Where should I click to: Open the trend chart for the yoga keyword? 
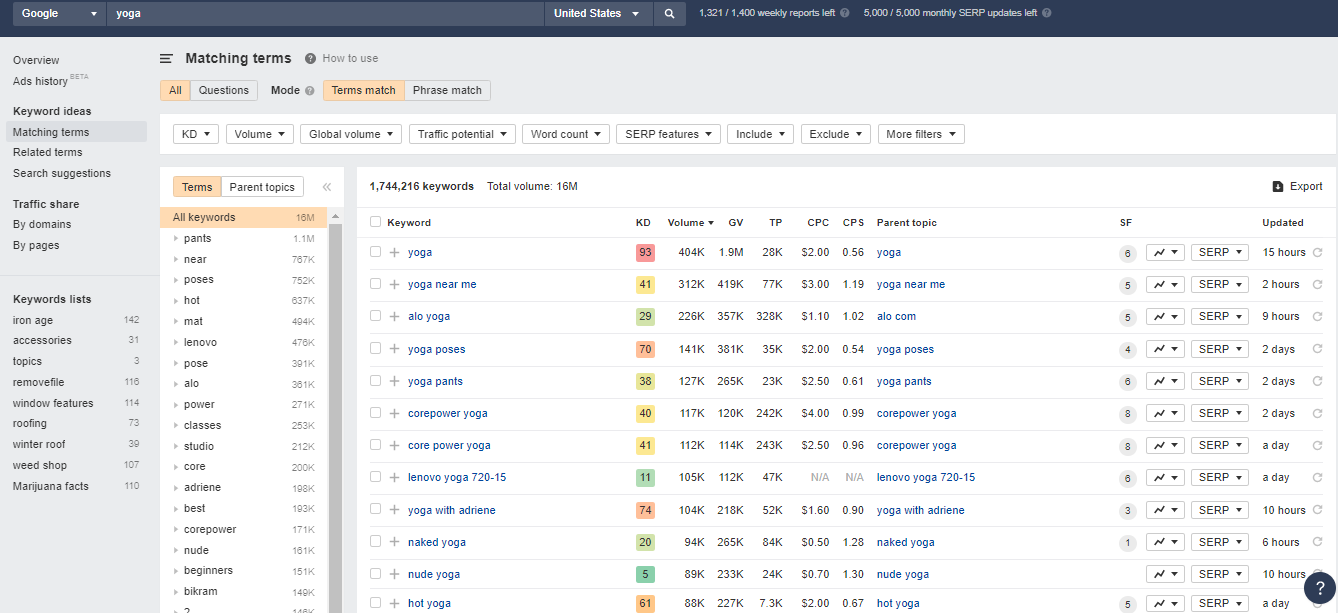click(x=1164, y=252)
